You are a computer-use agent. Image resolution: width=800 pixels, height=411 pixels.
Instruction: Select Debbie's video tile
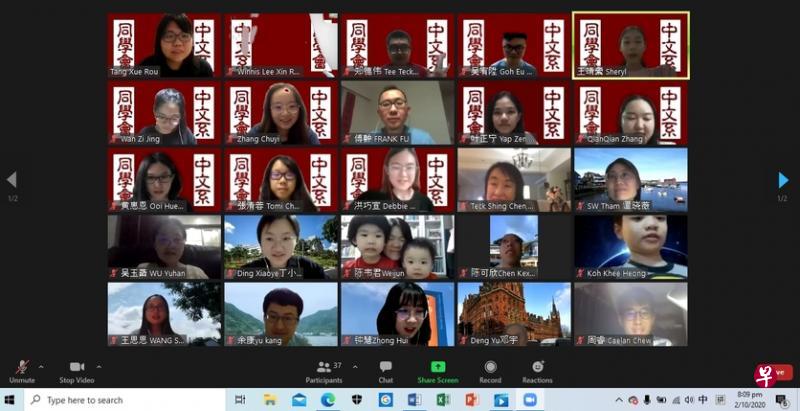point(397,179)
